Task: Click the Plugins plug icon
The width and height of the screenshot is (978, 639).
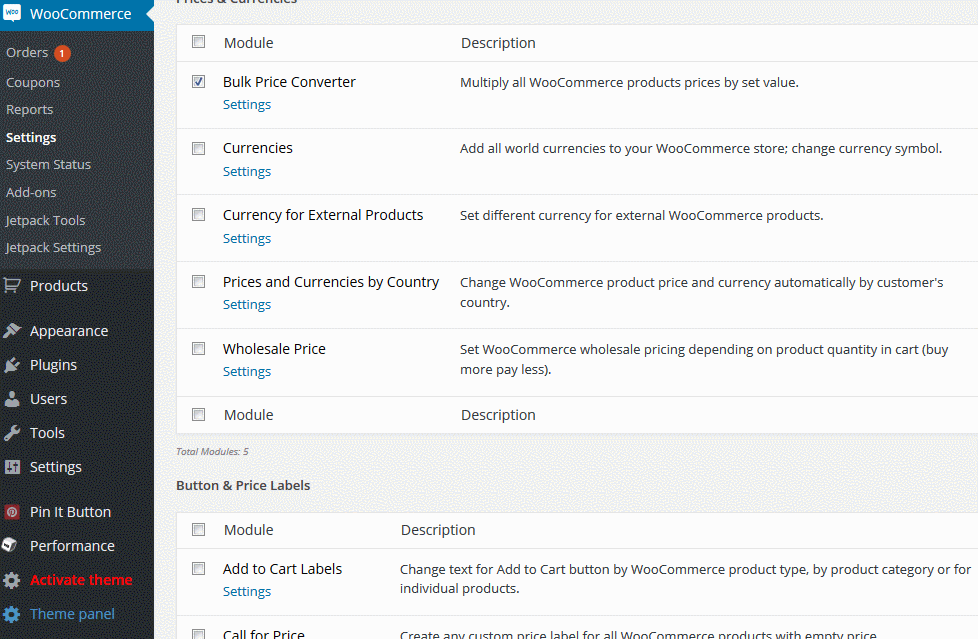Action: [12, 365]
